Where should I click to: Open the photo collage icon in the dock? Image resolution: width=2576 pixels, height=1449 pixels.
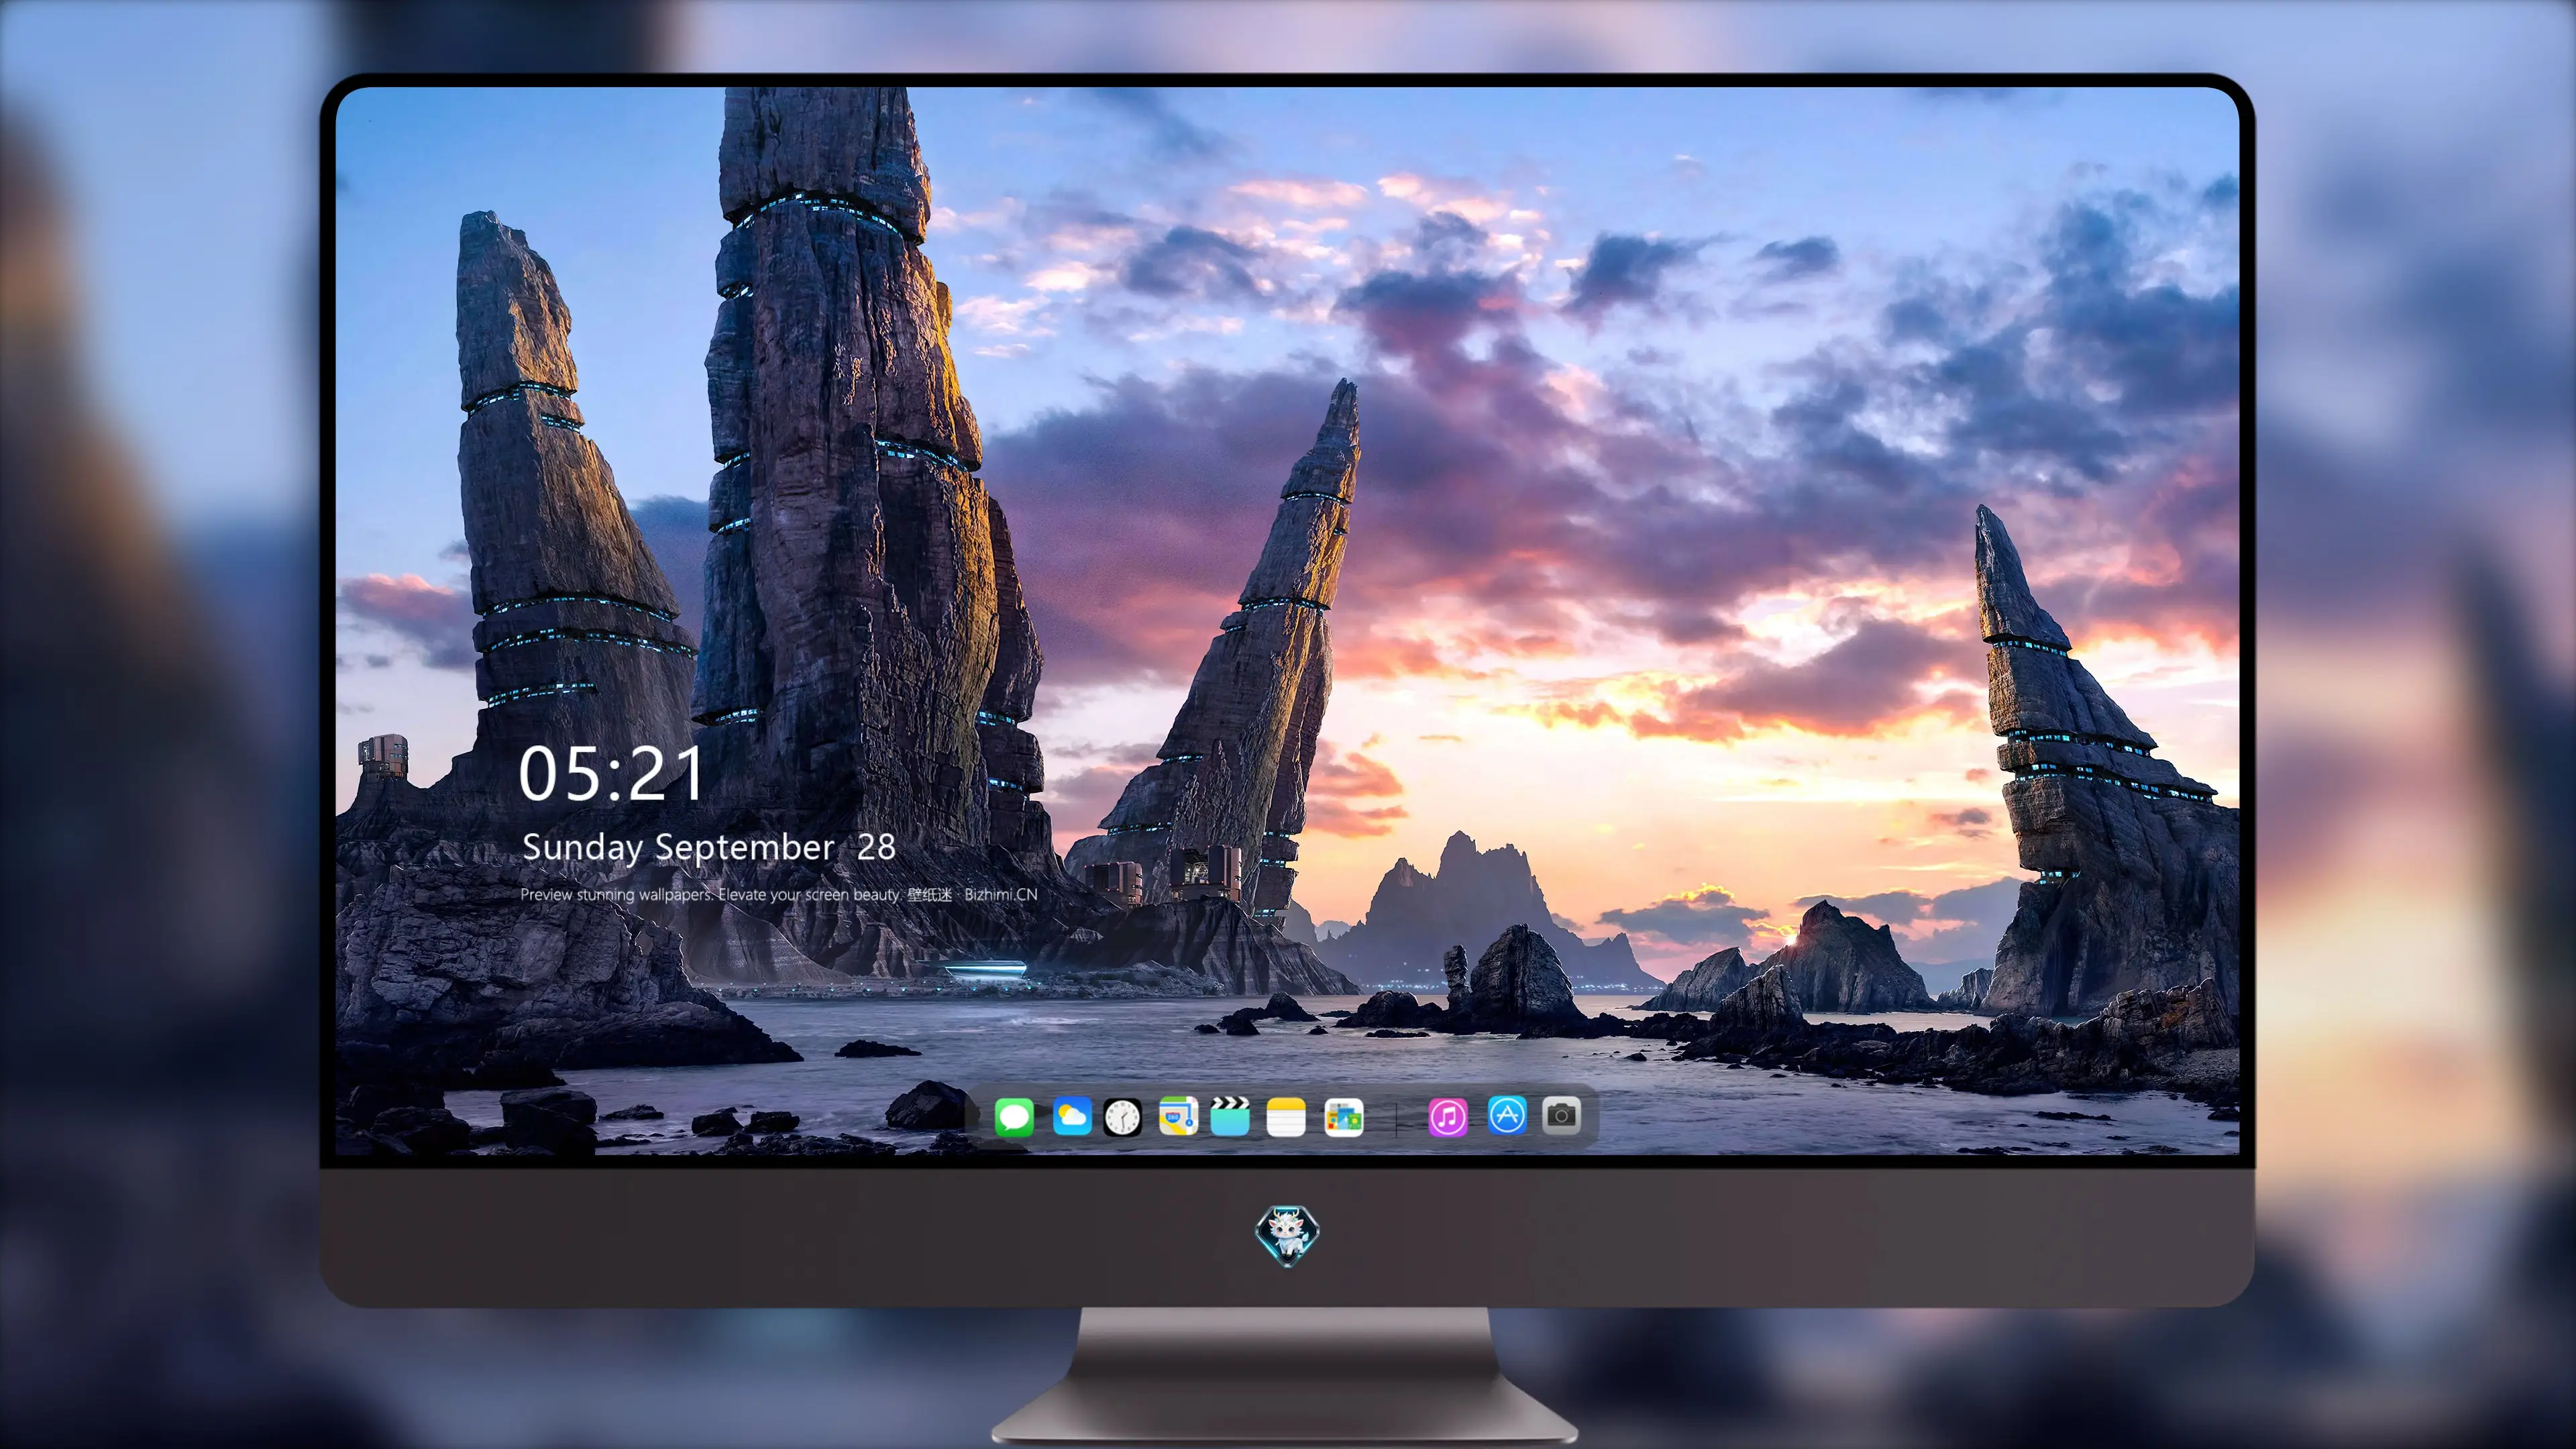1344,1117
